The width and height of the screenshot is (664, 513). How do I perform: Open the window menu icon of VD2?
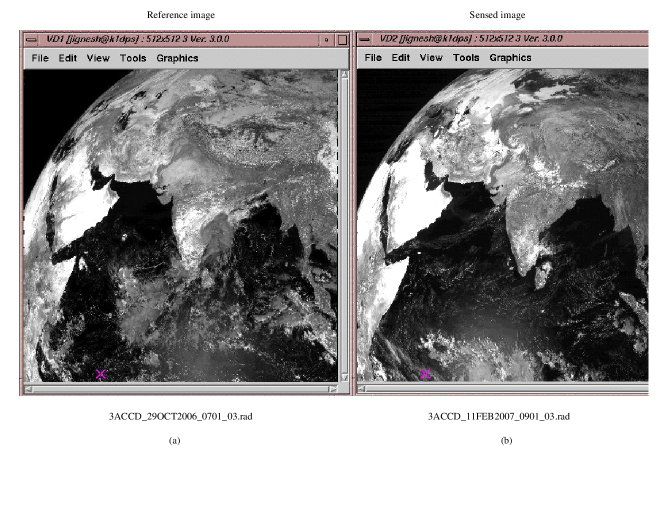point(365,39)
